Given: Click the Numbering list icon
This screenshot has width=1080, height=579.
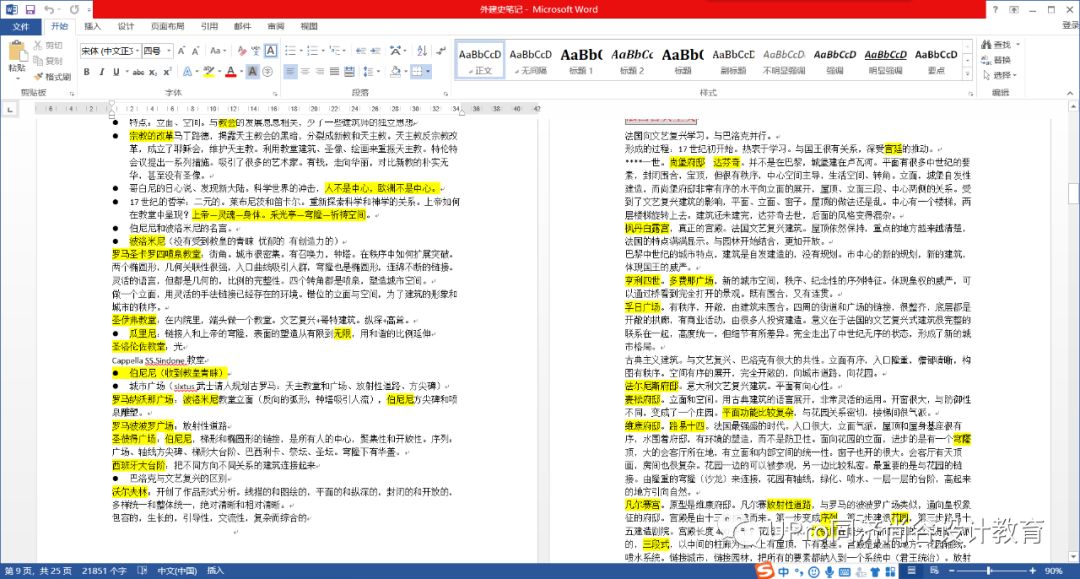Looking at the screenshot, I should pyautogui.click(x=312, y=51).
